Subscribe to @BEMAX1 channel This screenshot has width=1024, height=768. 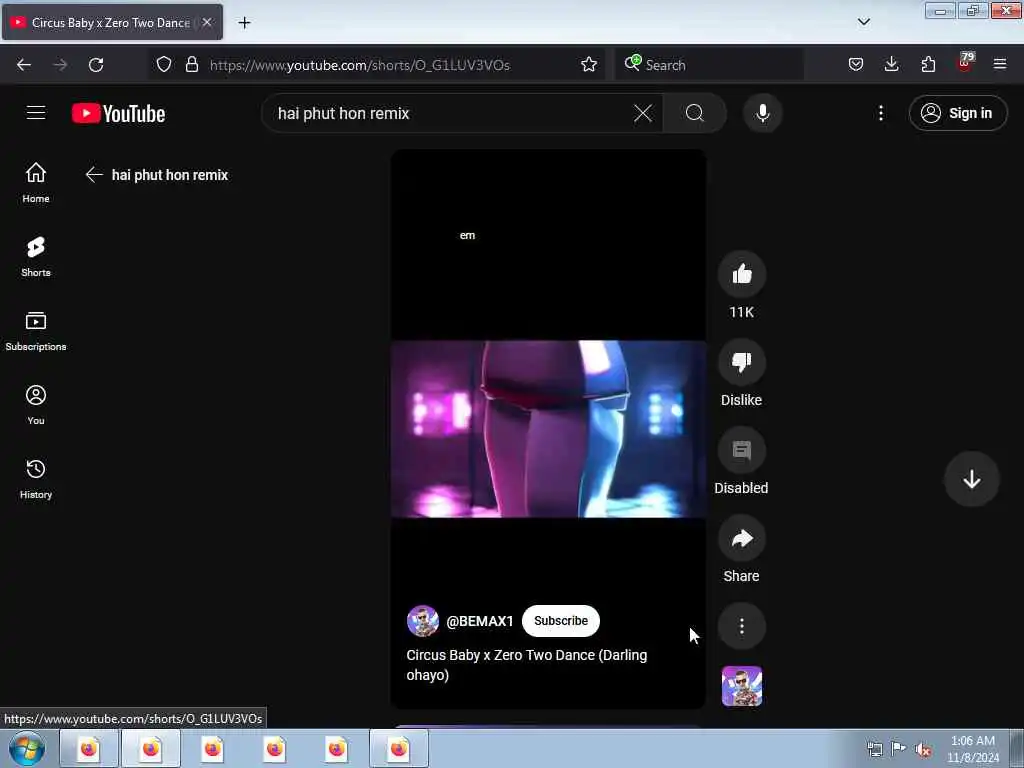coord(560,620)
